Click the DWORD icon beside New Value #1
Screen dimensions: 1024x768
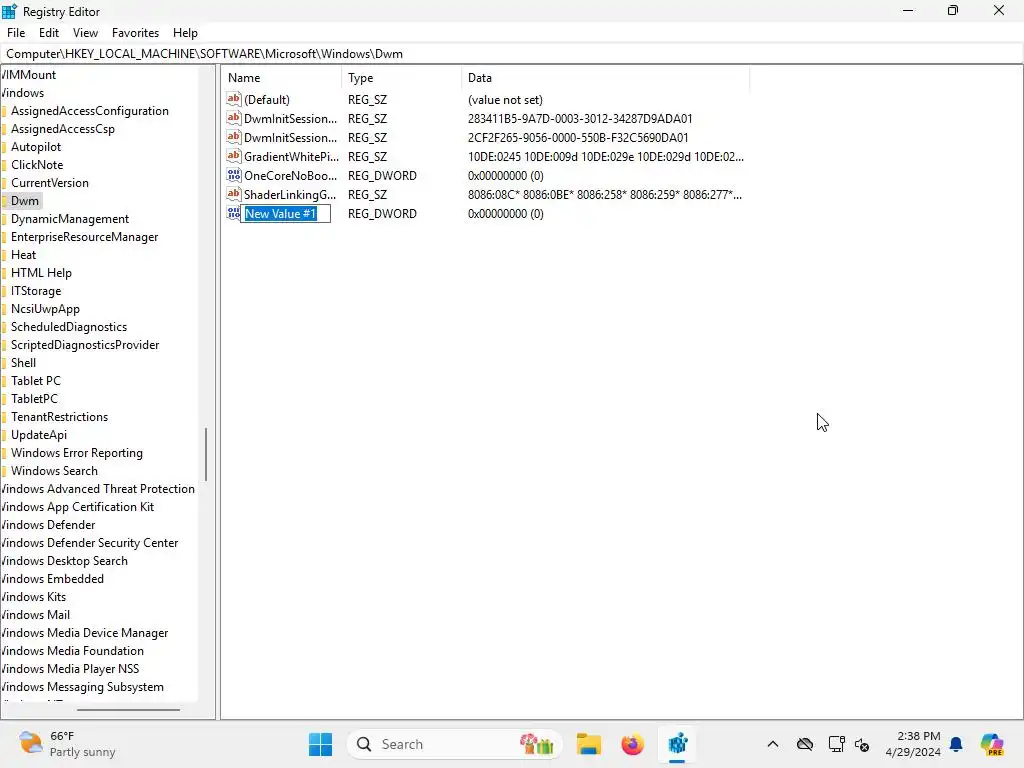pos(234,213)
